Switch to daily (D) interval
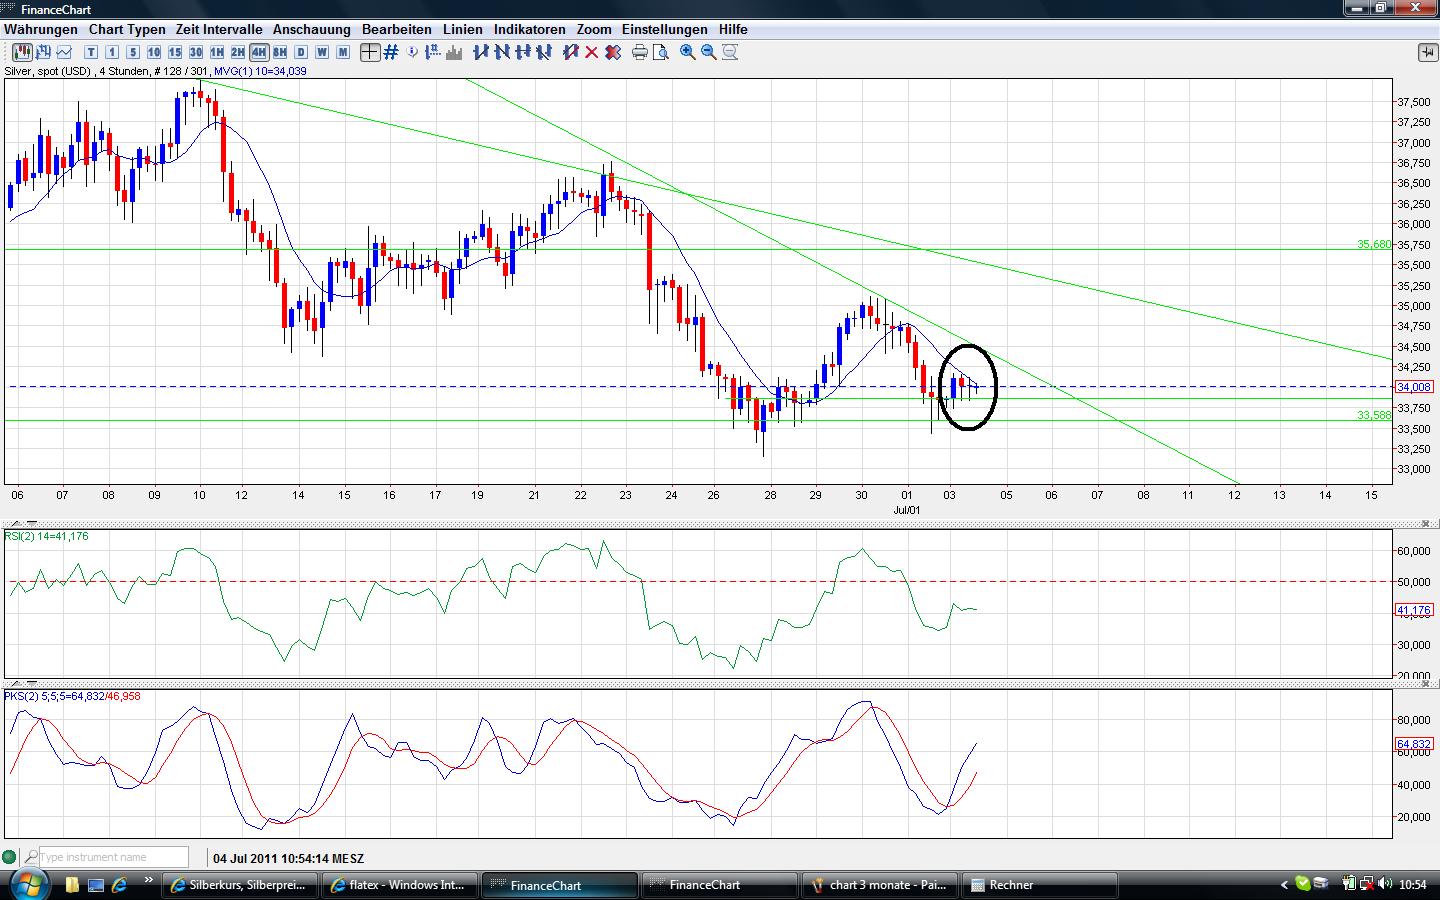 pyautogui.click(x=301, y=52)
